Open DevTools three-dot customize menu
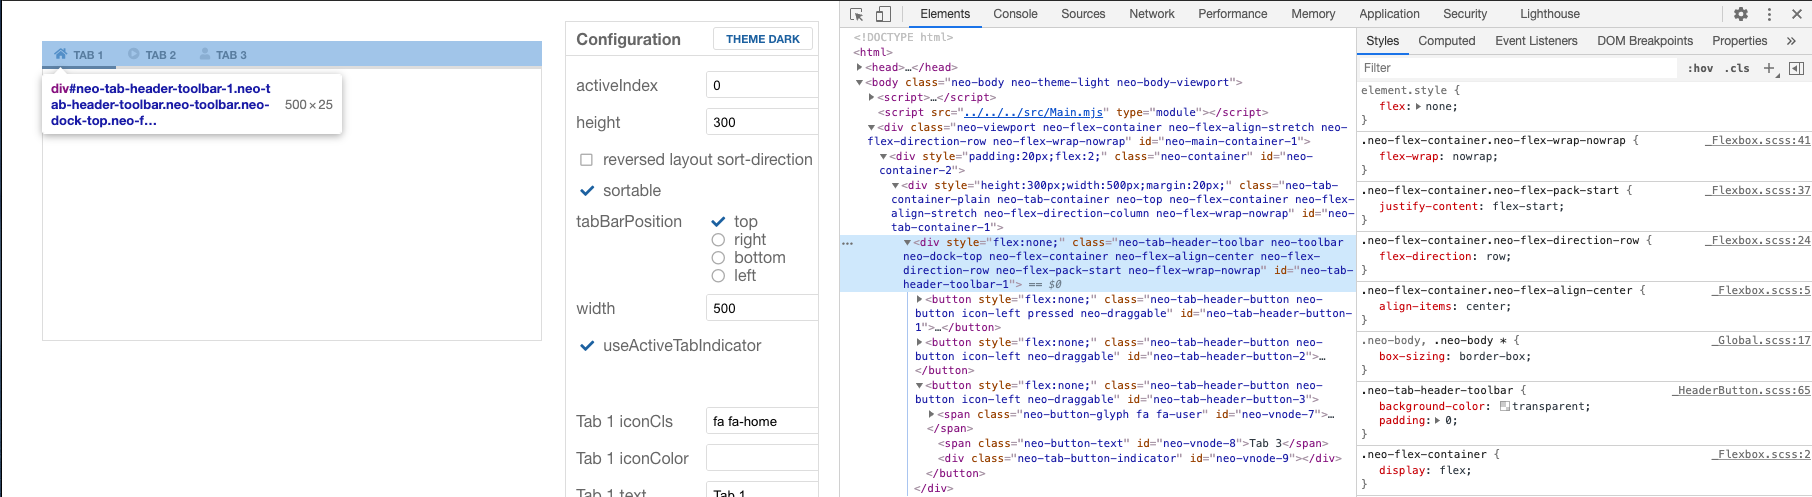This screenshot has width=1812, height=497. [x=1769, y=14]
